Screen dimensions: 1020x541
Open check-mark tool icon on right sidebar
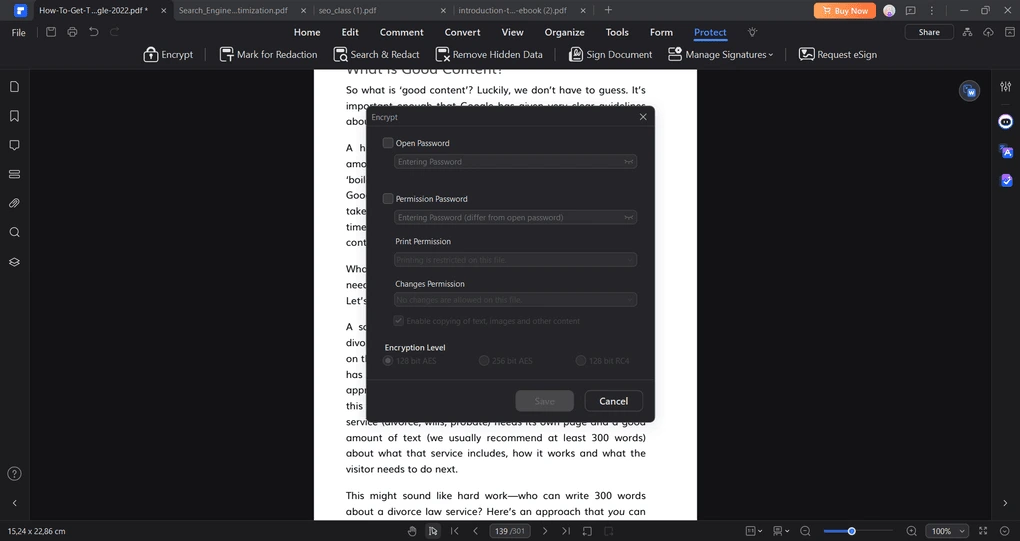[x=1006, y=180]
